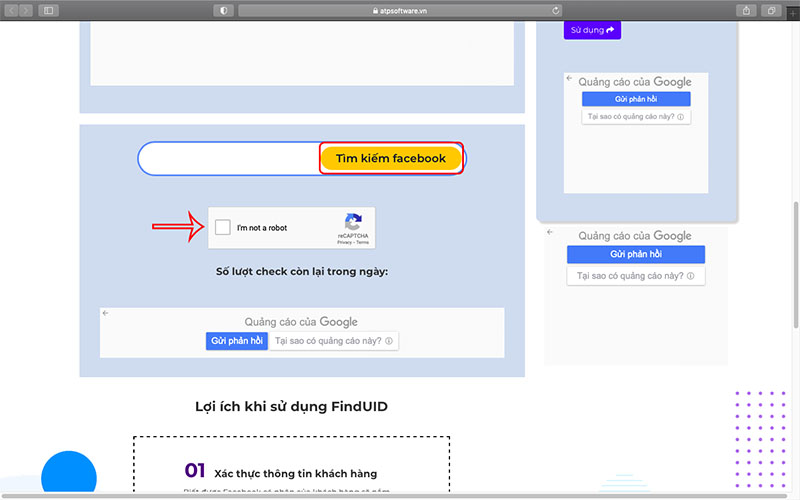The image size is (800, 500).
Task: Click the Tìm kiếm facebook button
Action: 391,158
